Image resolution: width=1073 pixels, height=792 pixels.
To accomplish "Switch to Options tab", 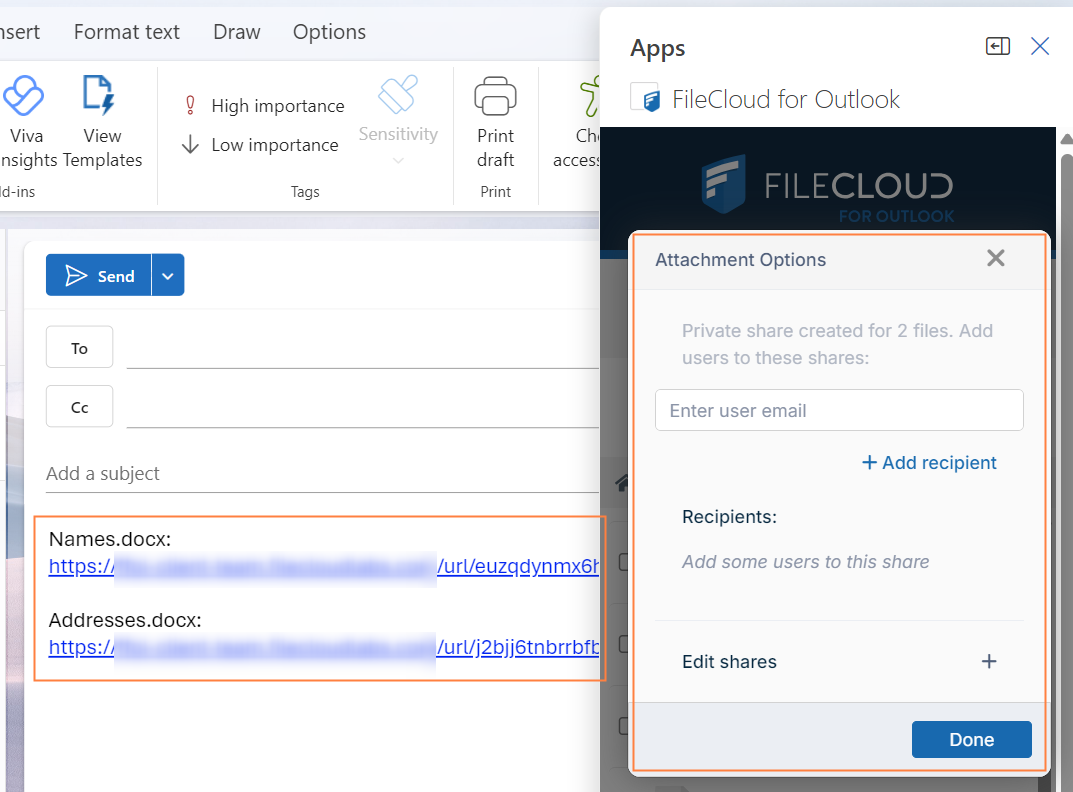I will tap(329, 32).
